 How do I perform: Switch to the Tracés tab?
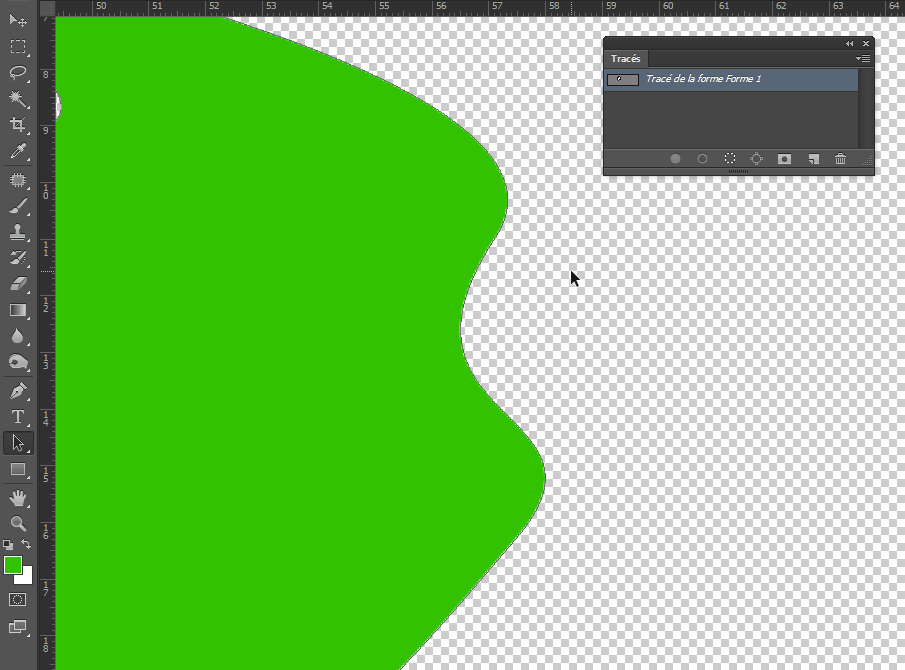(x=626, y=58)
